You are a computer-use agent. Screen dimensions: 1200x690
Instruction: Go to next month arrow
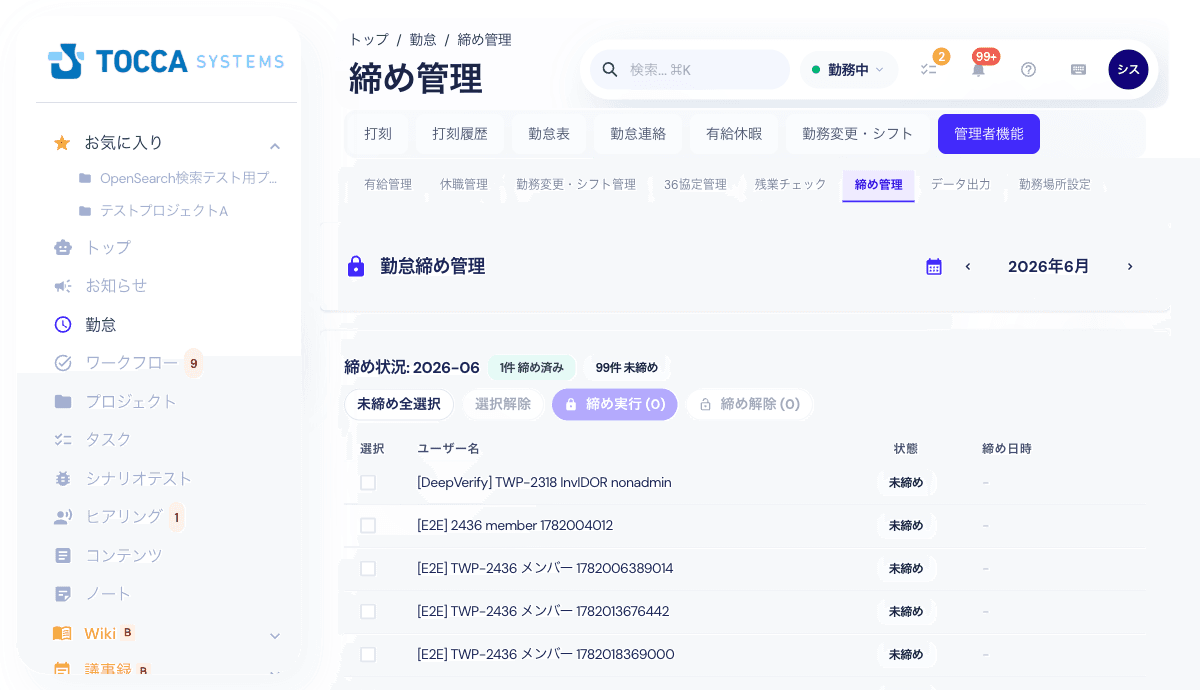pos(1130,267)
